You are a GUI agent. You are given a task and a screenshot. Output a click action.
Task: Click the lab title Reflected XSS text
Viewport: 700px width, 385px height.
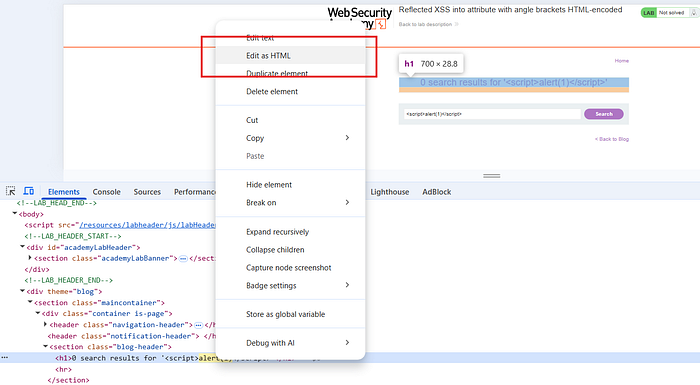click(x=510, y=10)
